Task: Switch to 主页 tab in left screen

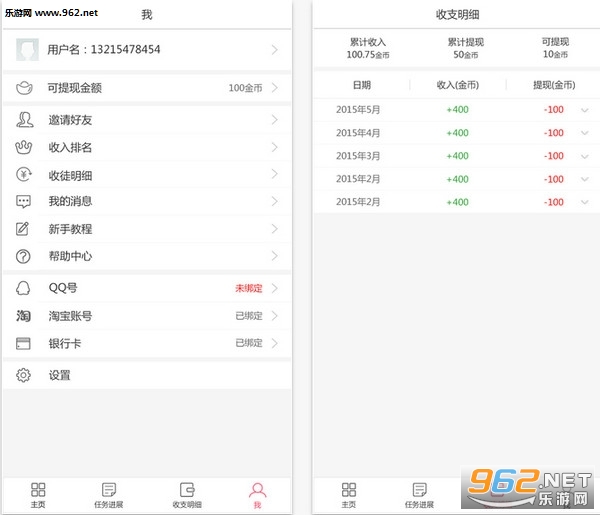Action: click(38, 494)
